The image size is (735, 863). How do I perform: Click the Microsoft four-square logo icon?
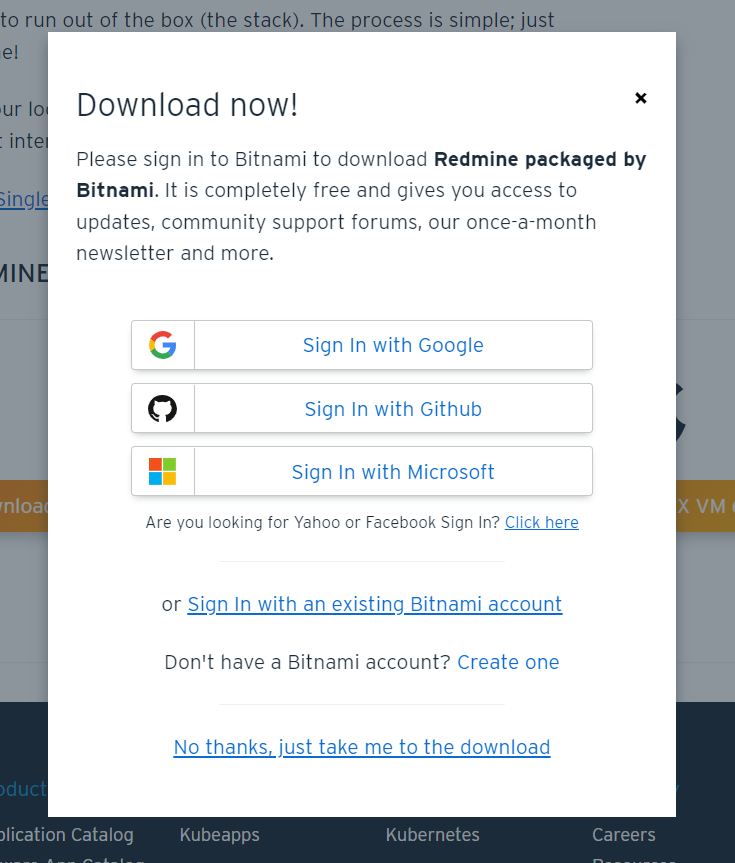[x=163, y=471]
